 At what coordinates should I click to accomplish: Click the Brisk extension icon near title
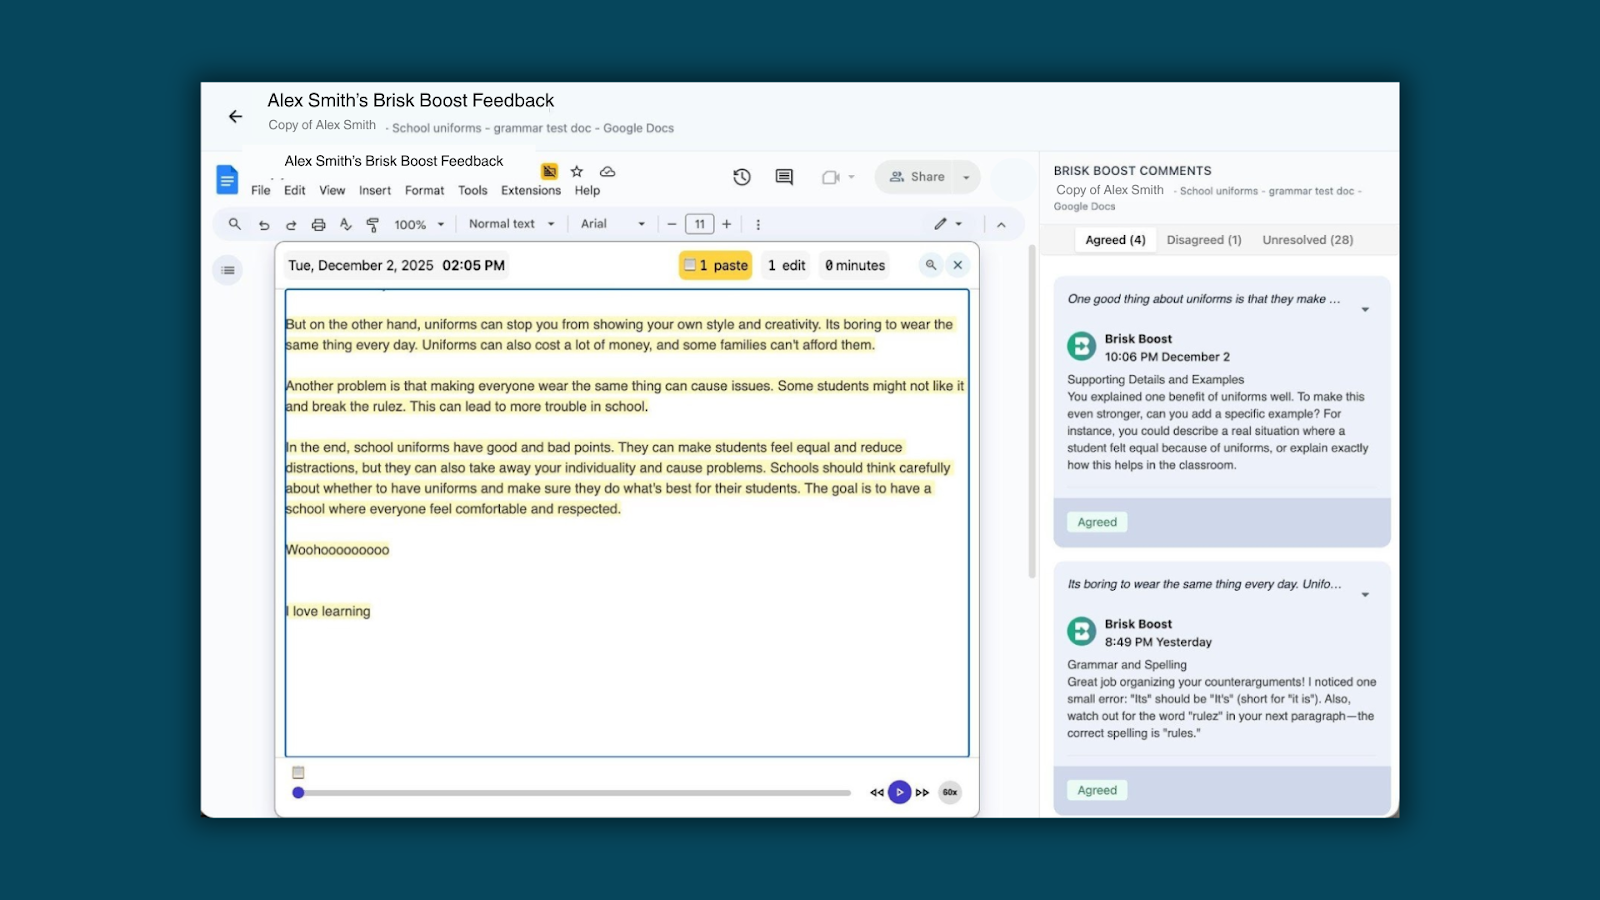549,171
